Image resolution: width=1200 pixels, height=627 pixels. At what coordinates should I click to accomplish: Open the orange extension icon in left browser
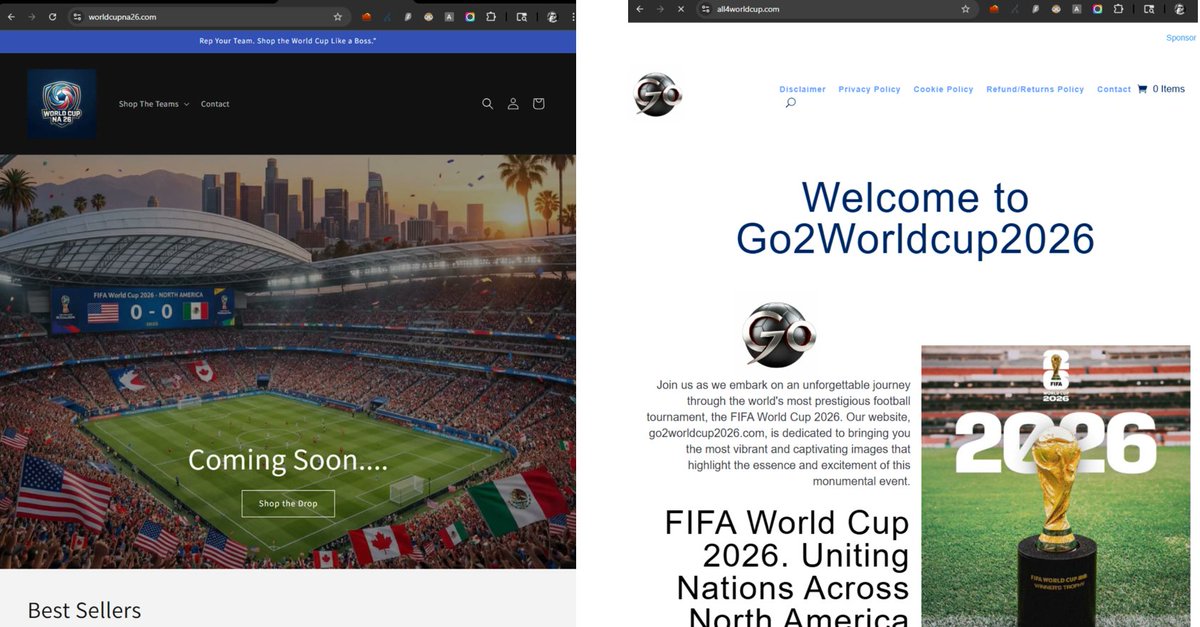tap(366, 17)
